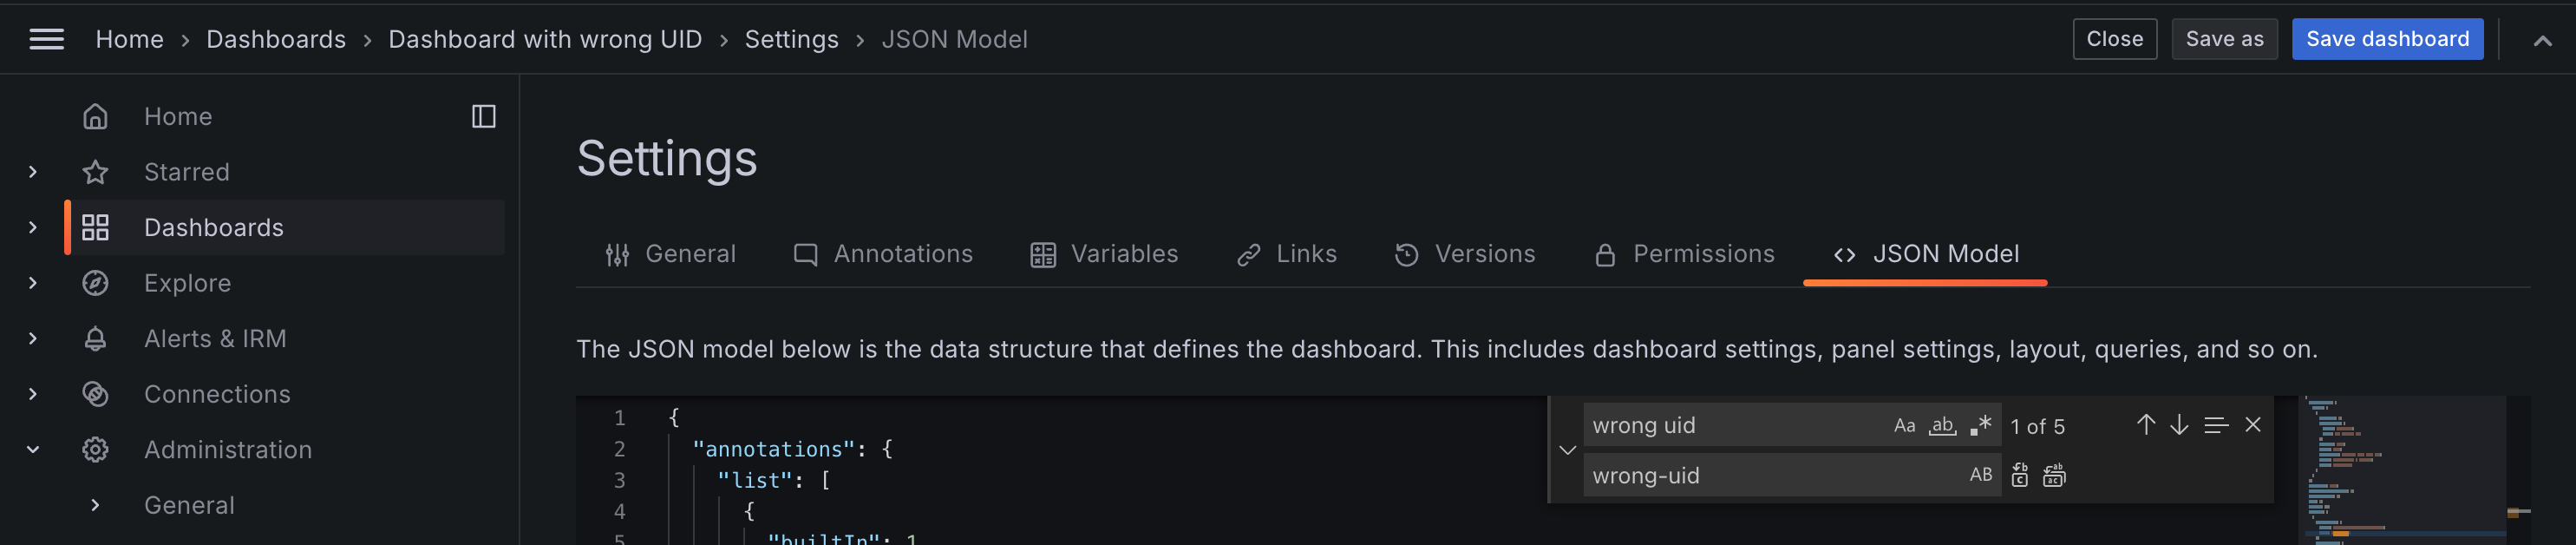Open Dashboards from the breadcrumb
Viewport: 2576px width, 545px height.
point(276,39)
